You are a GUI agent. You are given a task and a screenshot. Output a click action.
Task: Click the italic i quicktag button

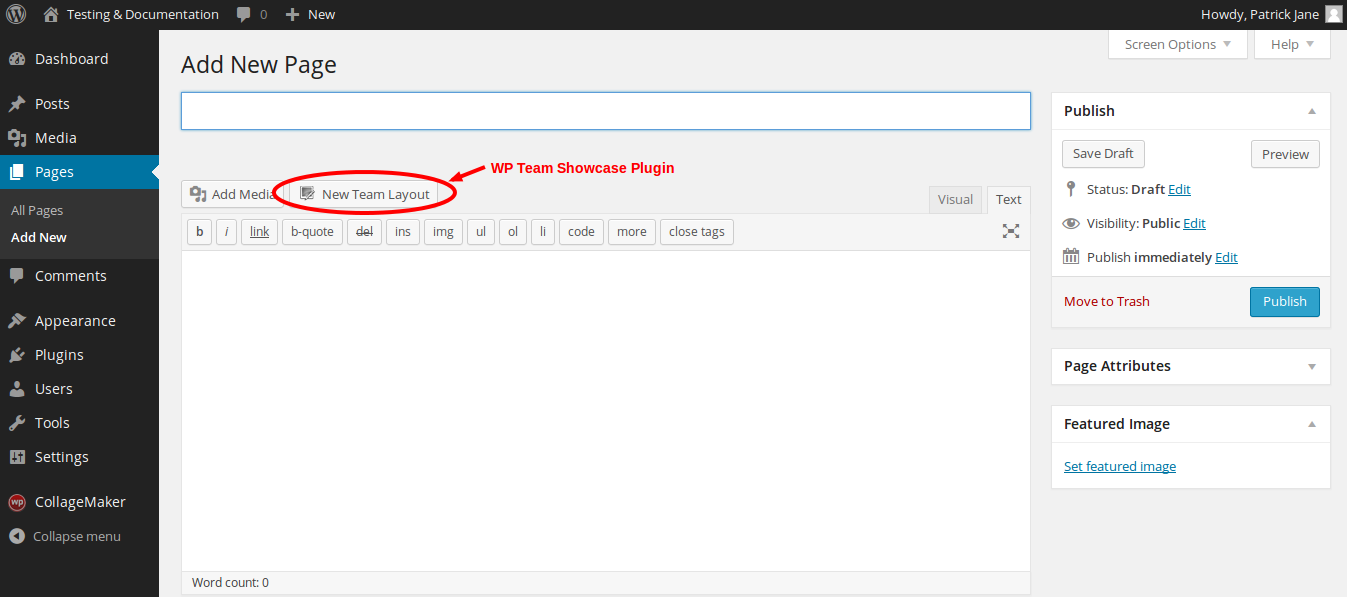point(226,232)
